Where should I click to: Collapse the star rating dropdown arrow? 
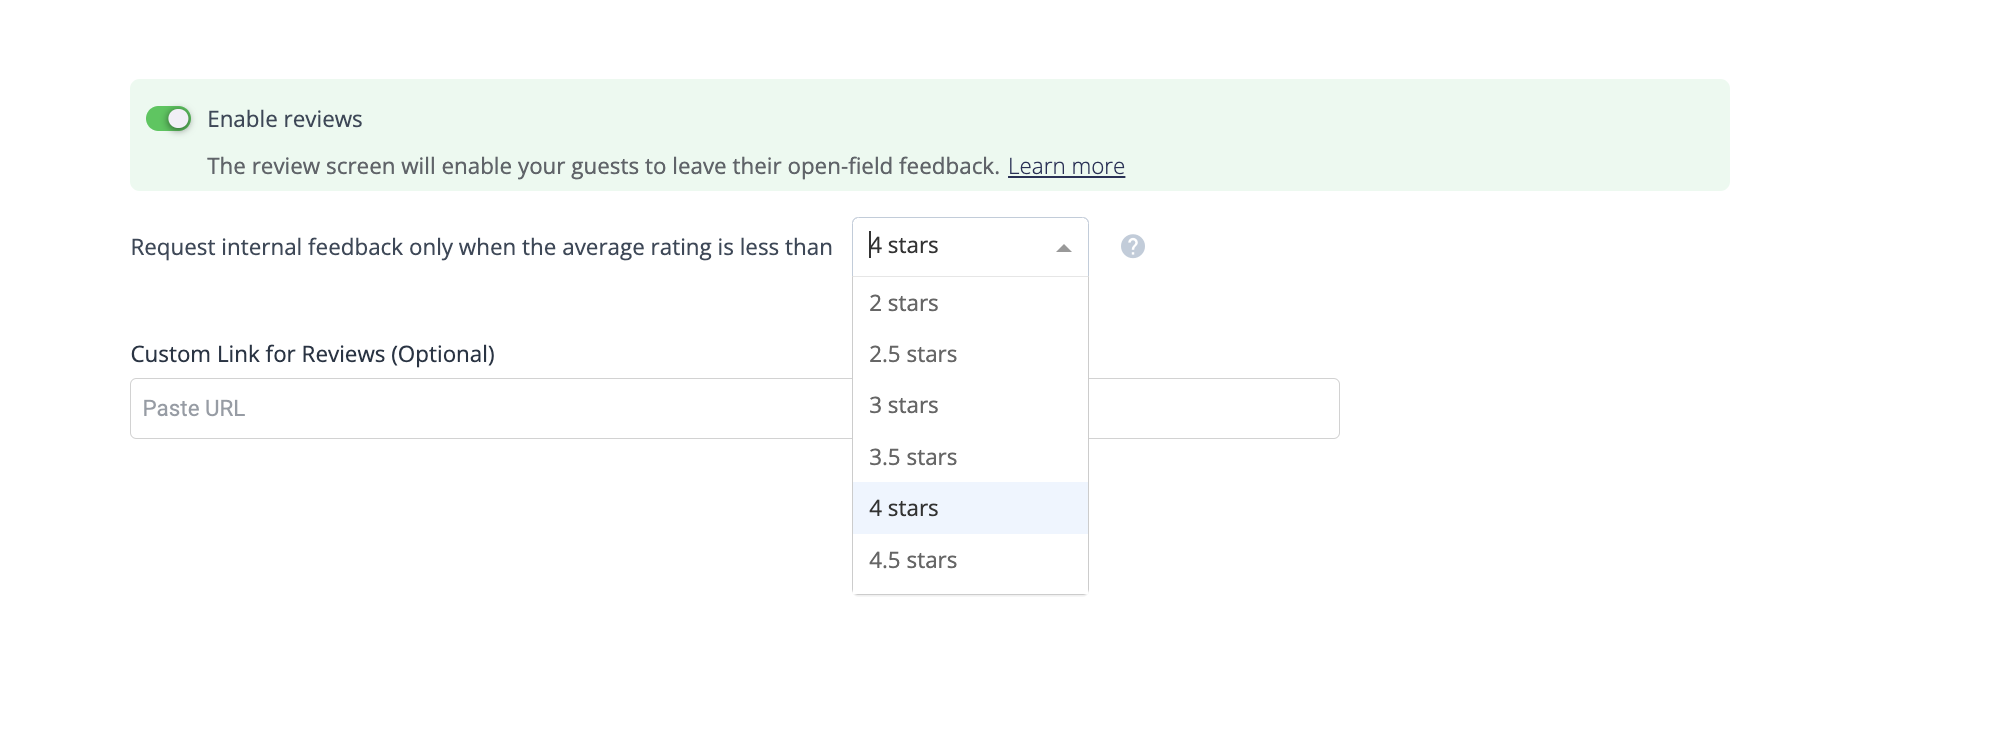click(x=1064, y=248)
